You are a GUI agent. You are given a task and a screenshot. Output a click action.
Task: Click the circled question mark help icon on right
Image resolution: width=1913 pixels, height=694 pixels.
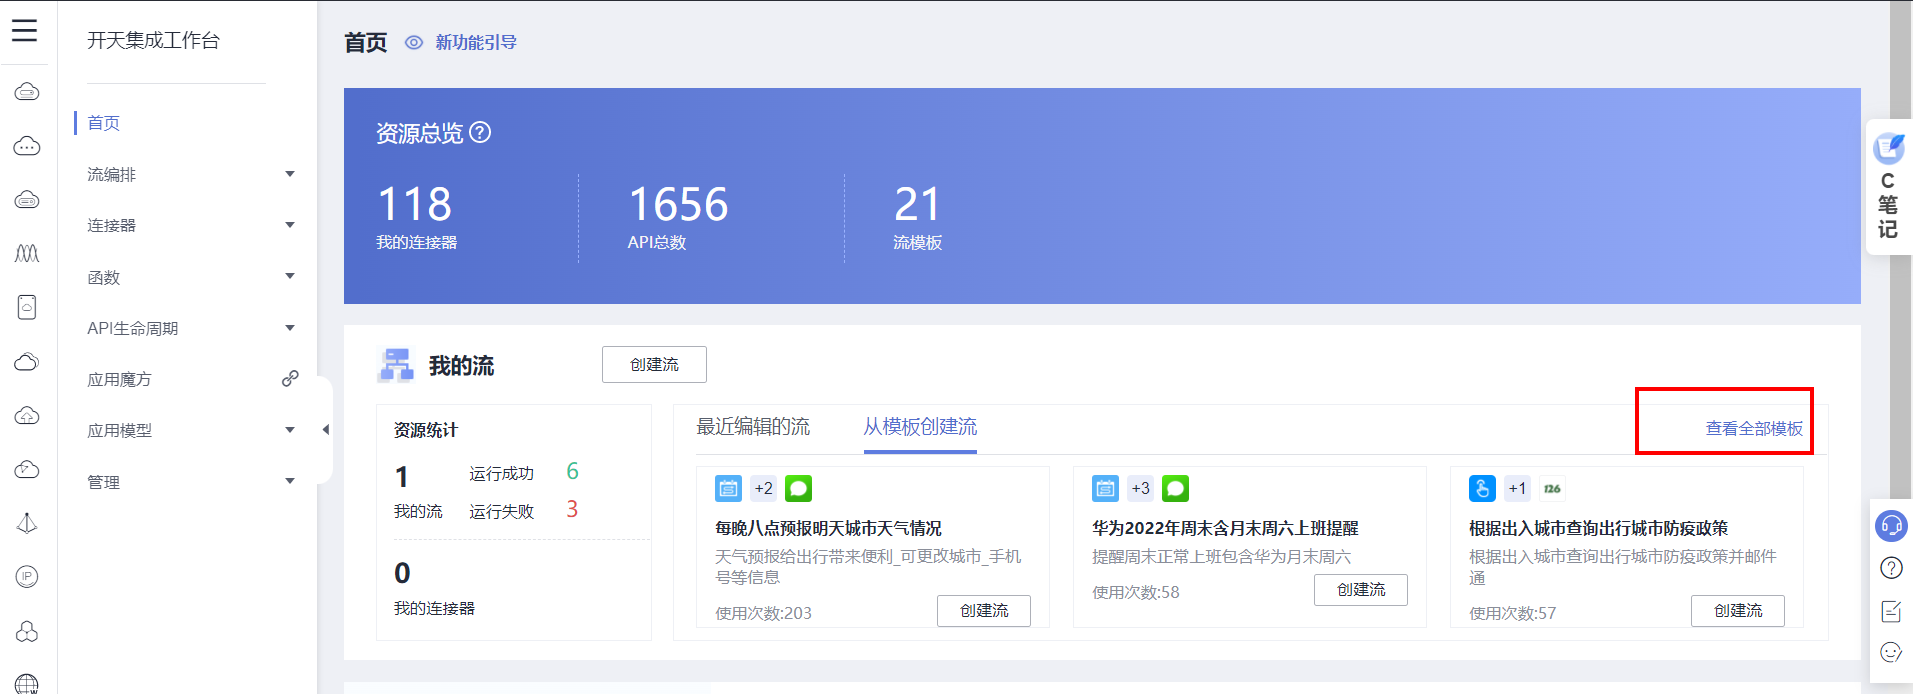1891,568
